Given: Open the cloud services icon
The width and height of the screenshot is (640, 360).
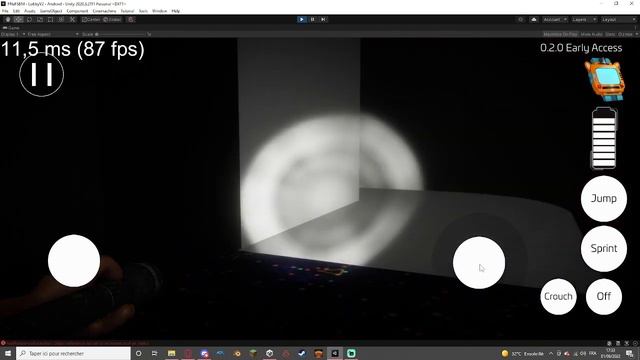Looking at the screenshot, I should pos(533,20).
